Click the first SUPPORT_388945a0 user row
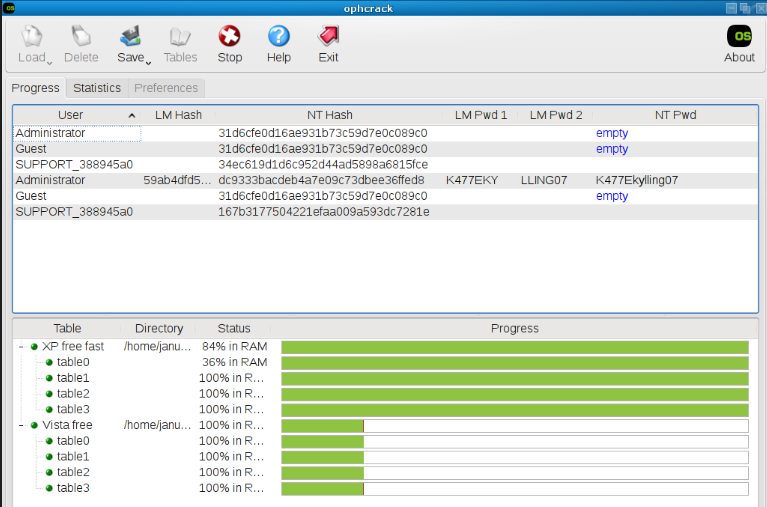 tap(74, 165)
